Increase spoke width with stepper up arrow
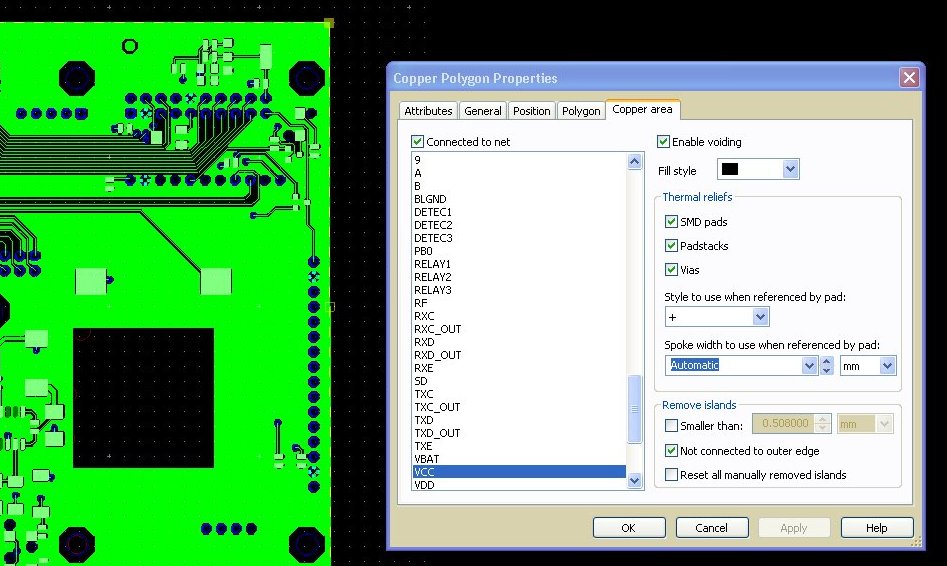947x566 pixels. (x=826, y=361)
